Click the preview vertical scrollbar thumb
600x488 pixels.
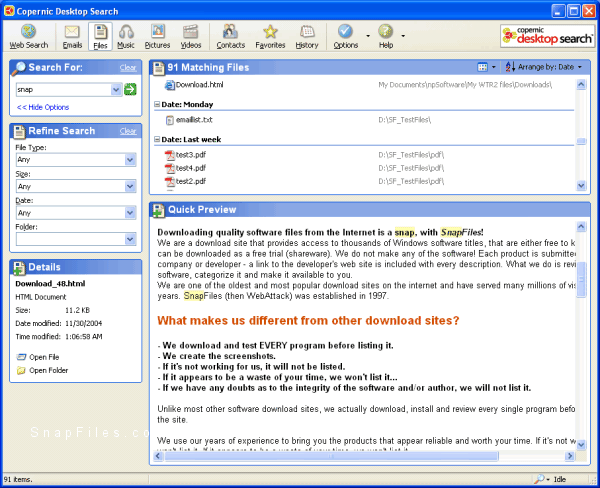pos(581,279)
